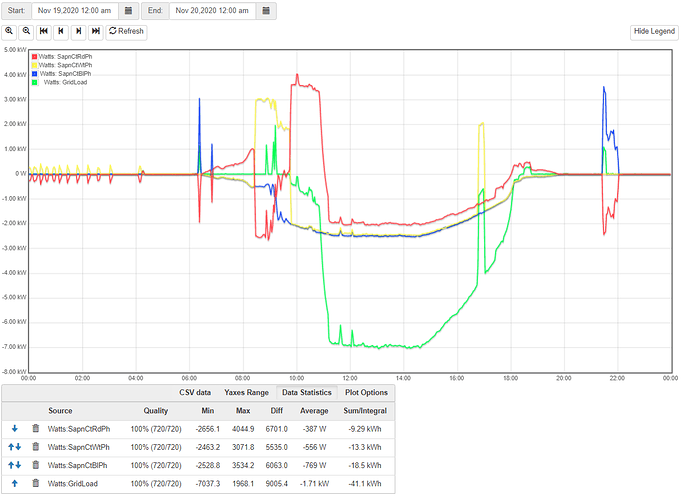Screen dimensions: 681x500
Task: Open the End date calendar picker
Action: pos(266,10)
